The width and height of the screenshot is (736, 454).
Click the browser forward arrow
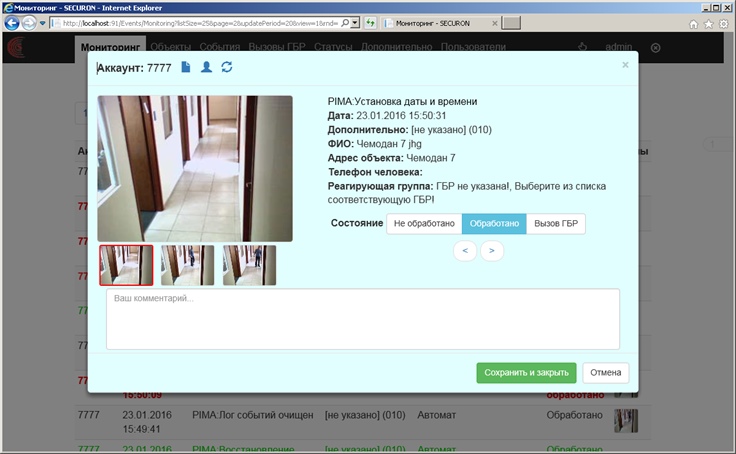[29, 23]
